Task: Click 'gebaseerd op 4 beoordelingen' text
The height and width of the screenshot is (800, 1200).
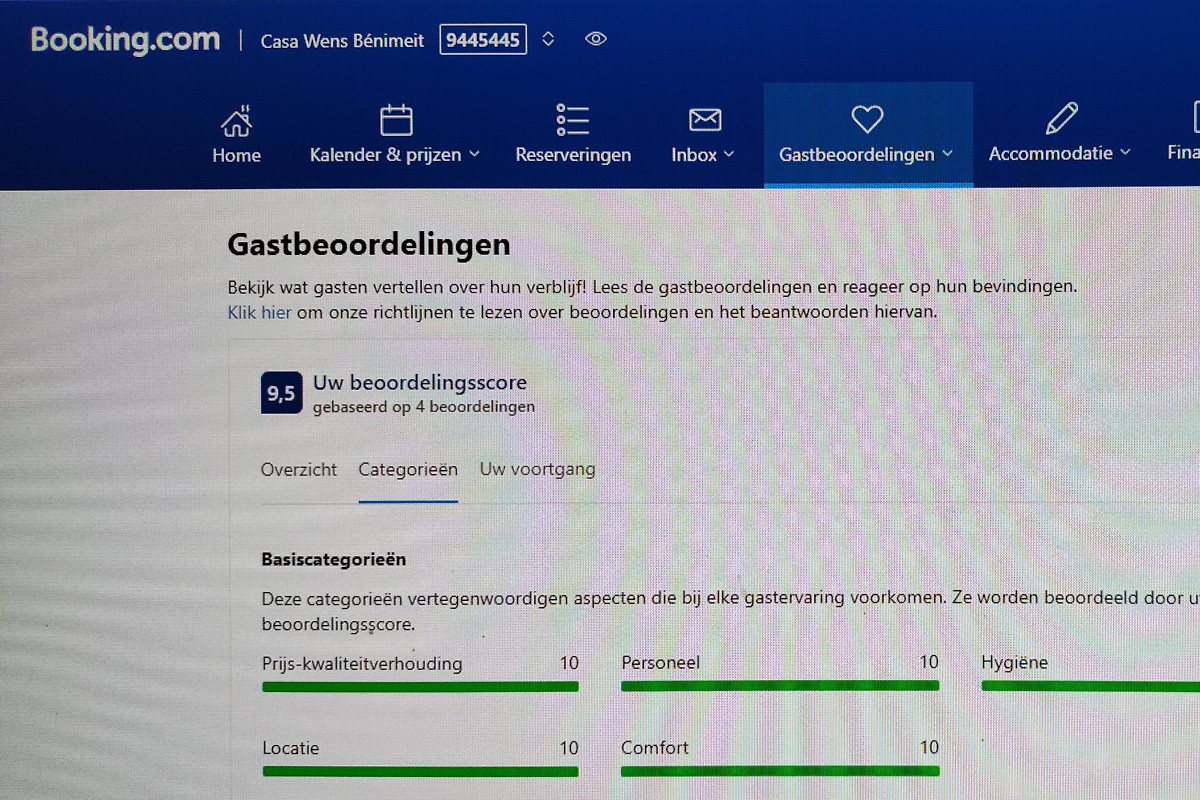Action: coord(424,408)
